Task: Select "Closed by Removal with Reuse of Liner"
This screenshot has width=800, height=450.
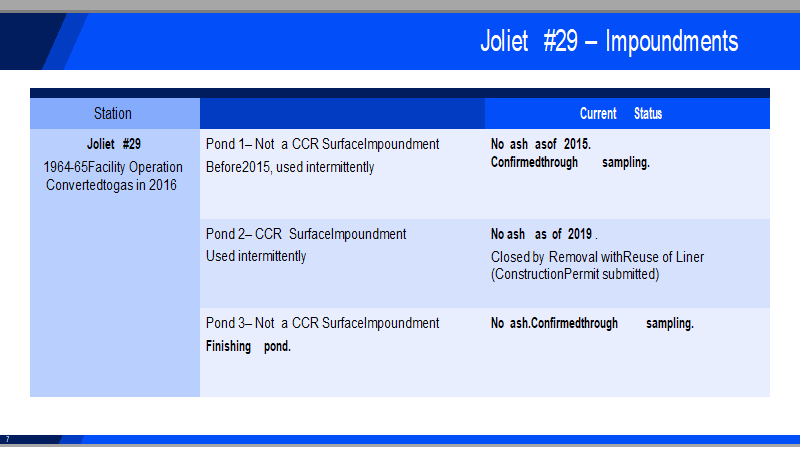Action: pyautogui.click(x=597, y=257)
